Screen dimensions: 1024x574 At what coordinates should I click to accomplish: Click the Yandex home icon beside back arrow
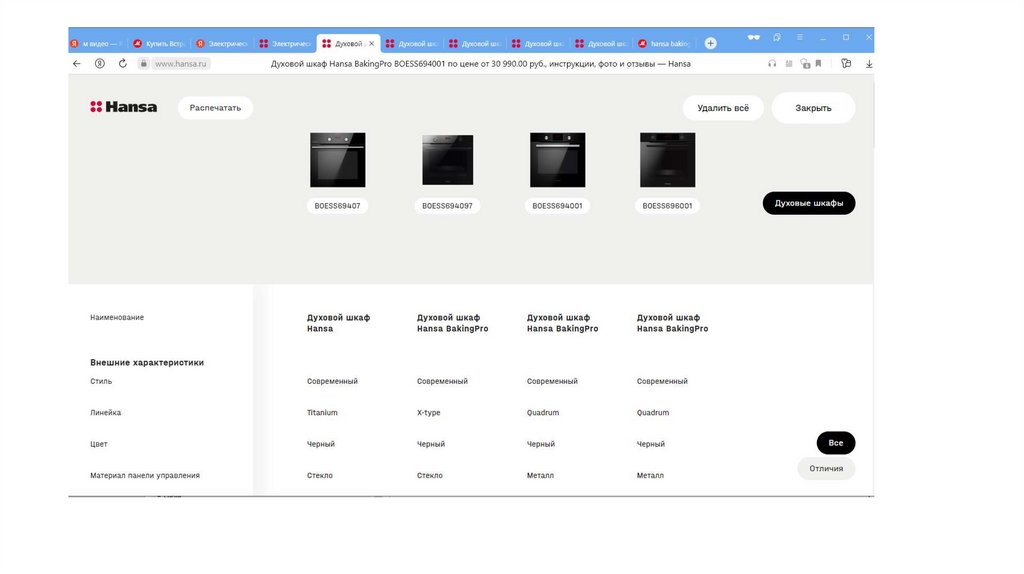[99, 63]
